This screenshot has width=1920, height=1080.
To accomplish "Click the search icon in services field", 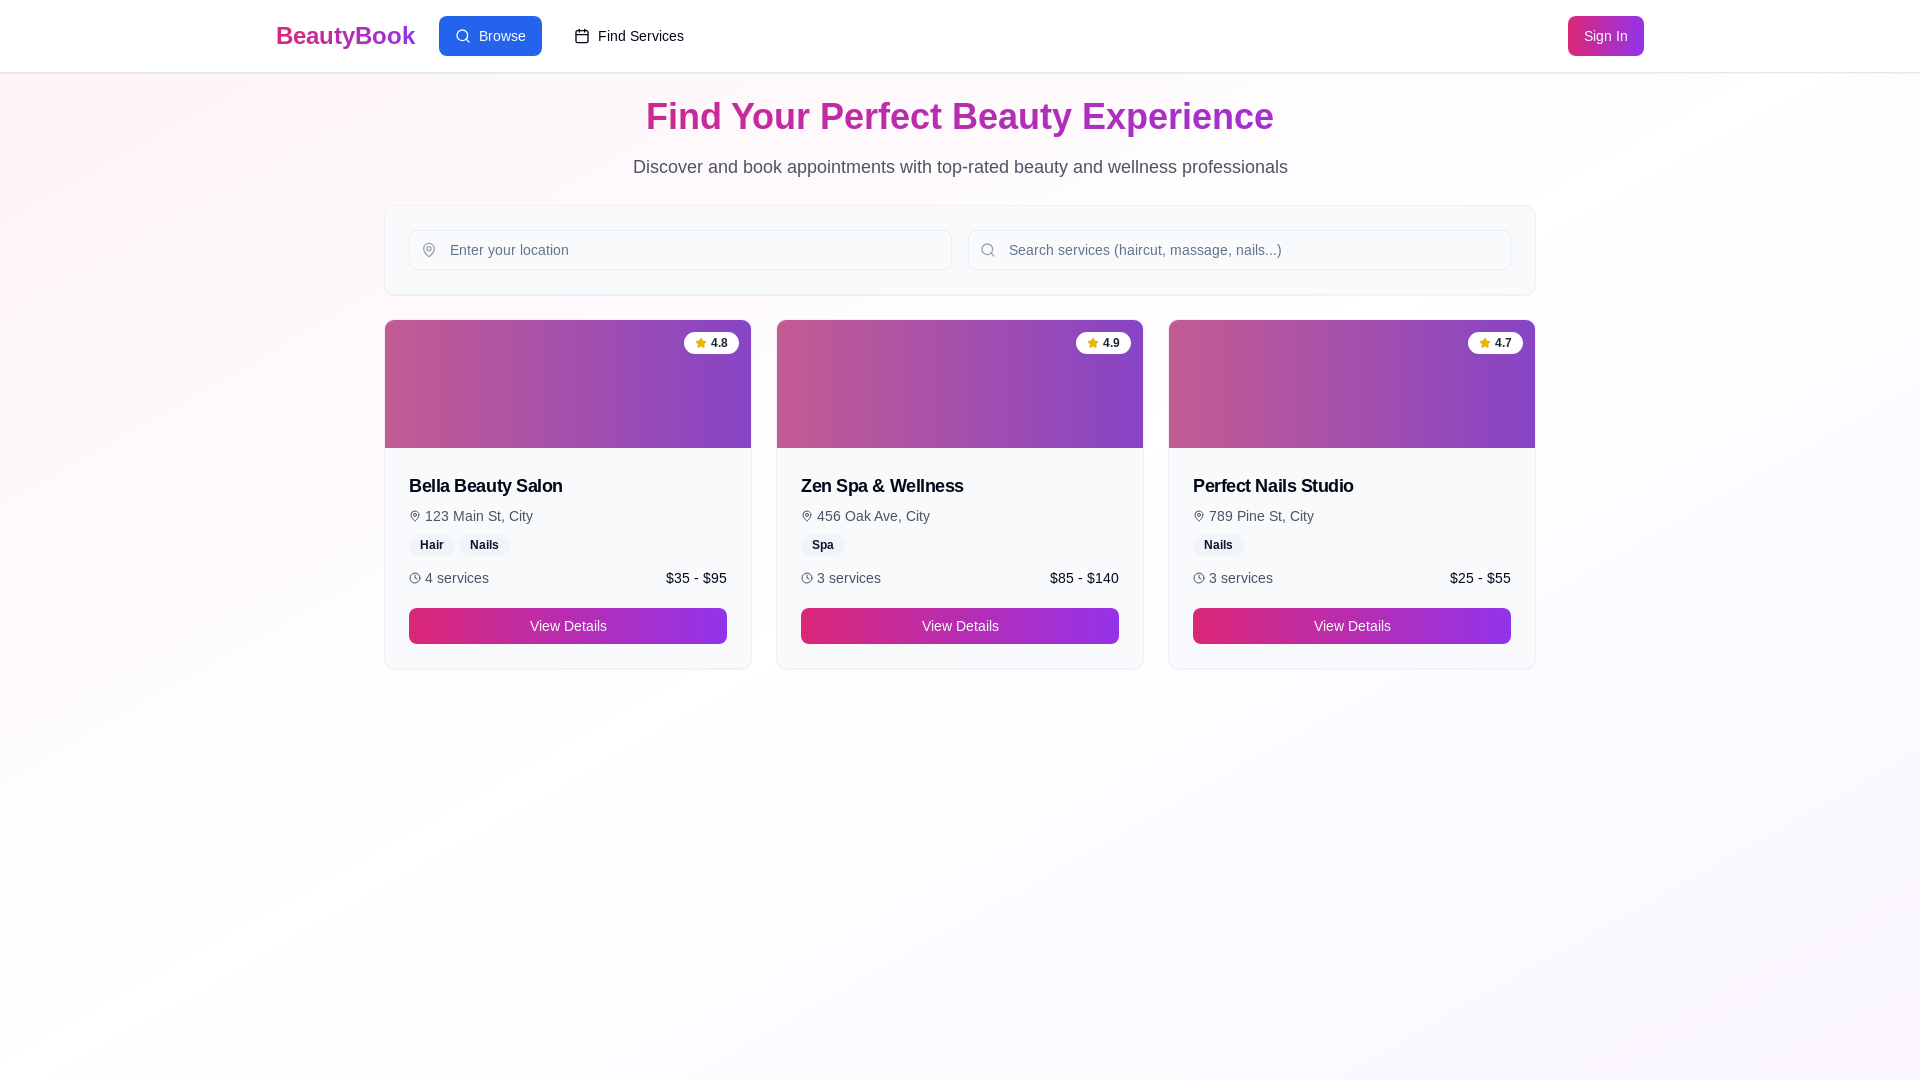I will tap(988, 250).
